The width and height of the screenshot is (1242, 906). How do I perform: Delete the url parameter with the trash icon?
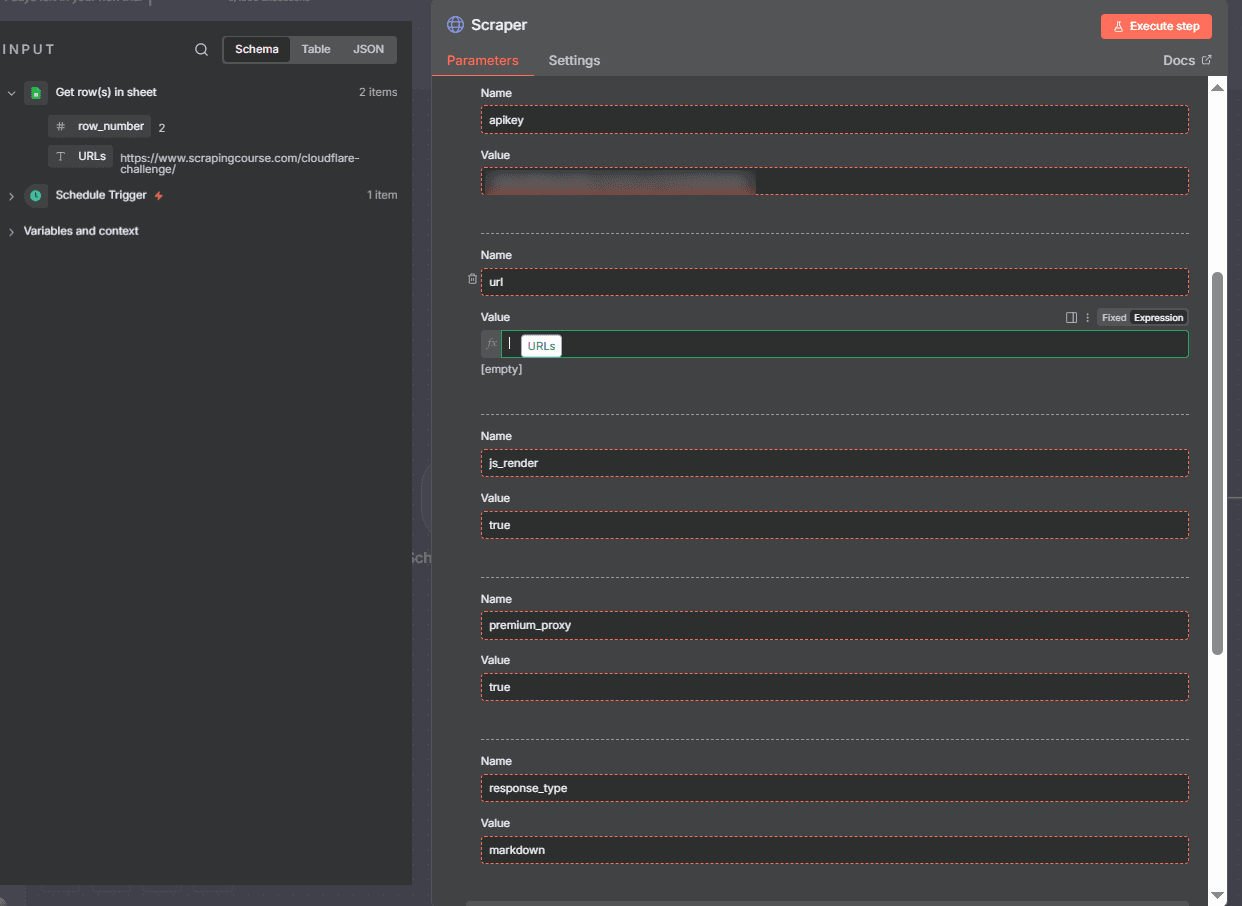coord(472,279)
